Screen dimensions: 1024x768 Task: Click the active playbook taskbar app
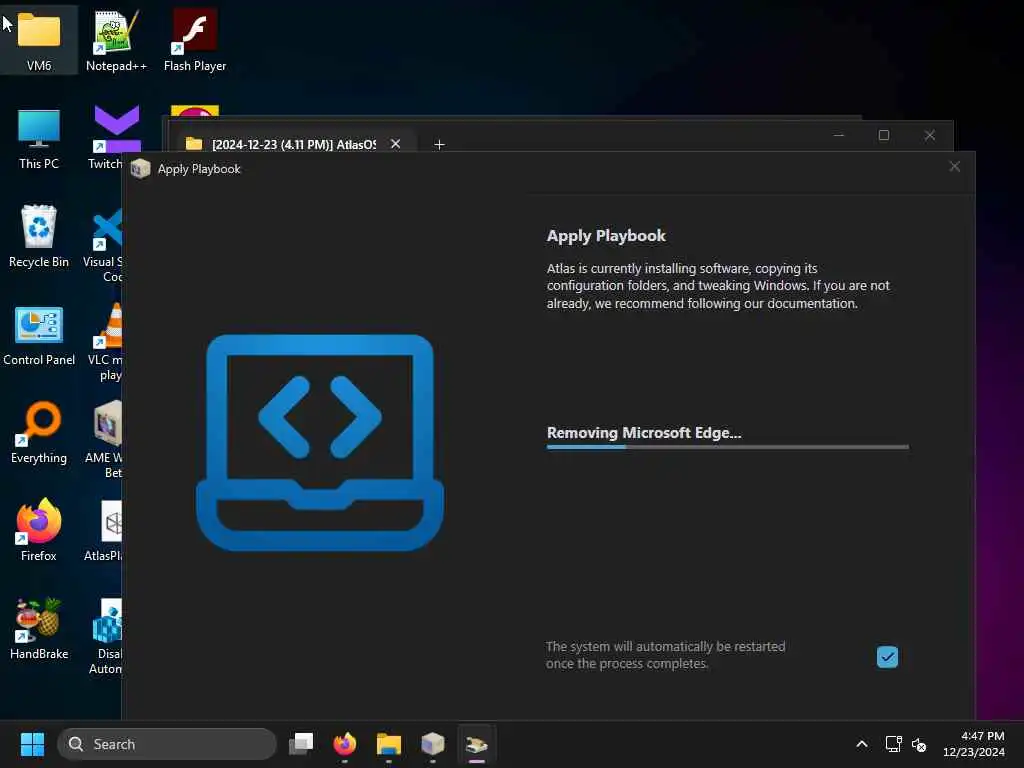tap(477, 744)
